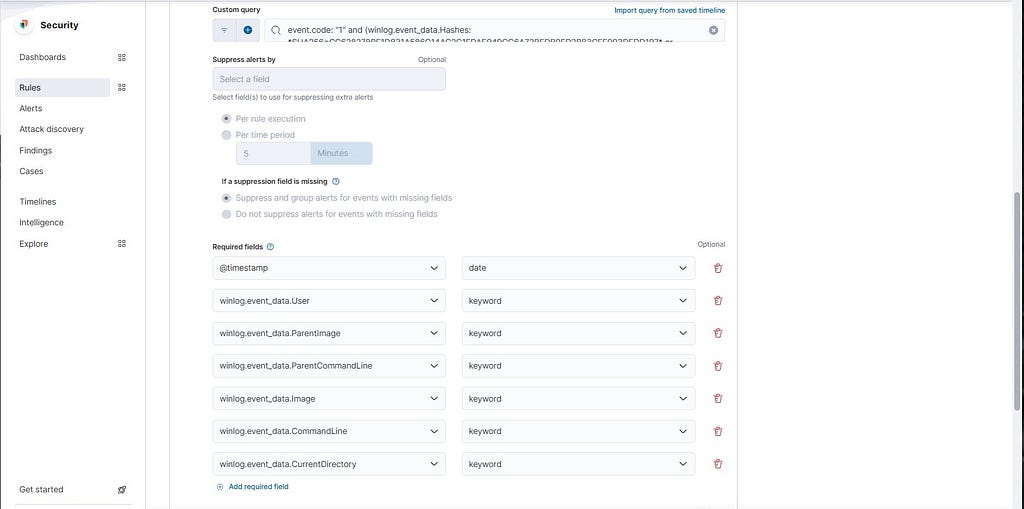Image resolution: width=1024 pixels, height=509 pixels.
Task: Delete the @timestamp required field
Action: coord(718,268)
